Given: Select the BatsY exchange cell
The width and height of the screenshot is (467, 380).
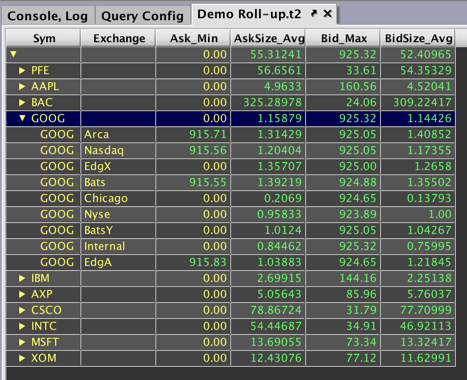Looking at the screenshot, I should click(x=118, y=230).
